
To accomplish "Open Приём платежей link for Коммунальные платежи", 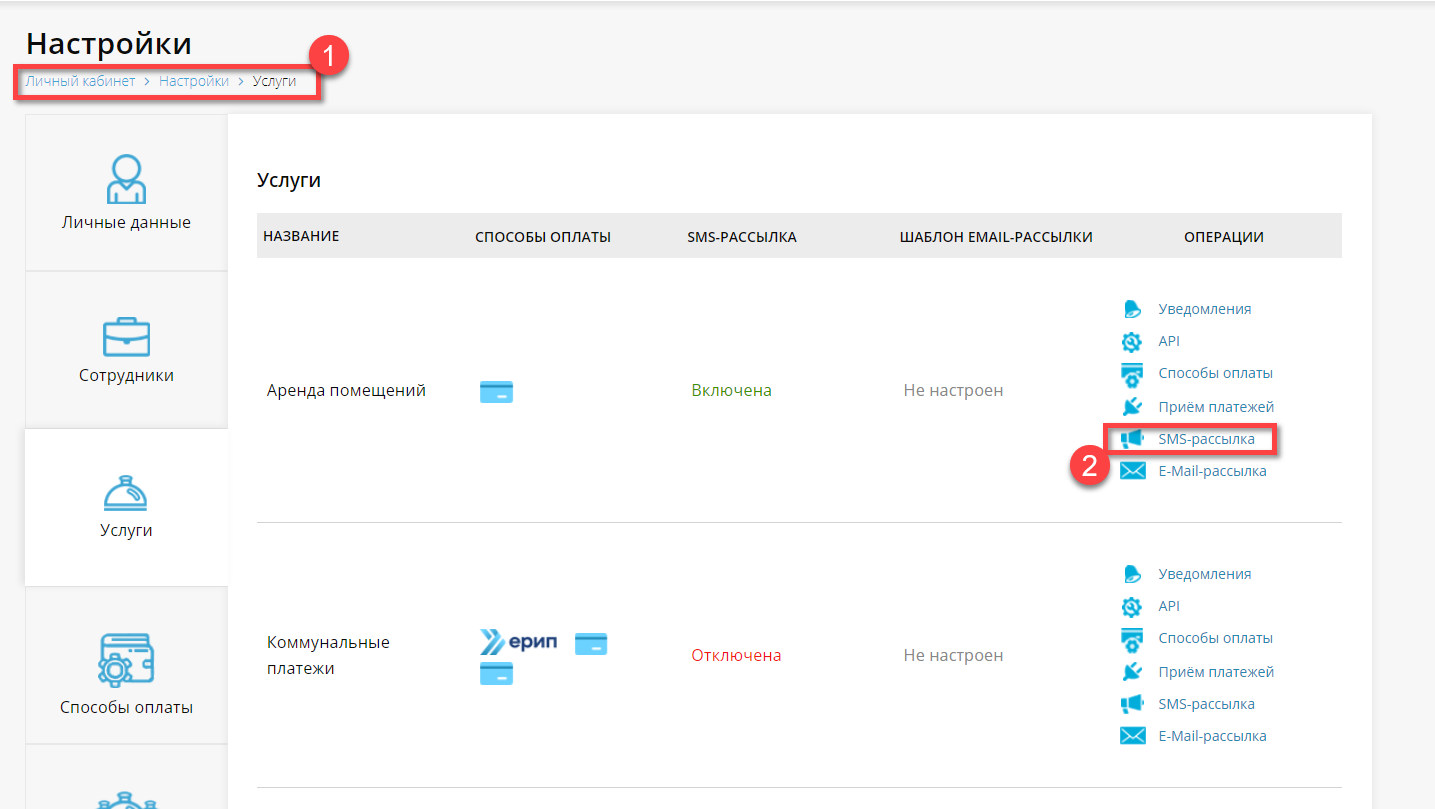I will click(1216, 672).
